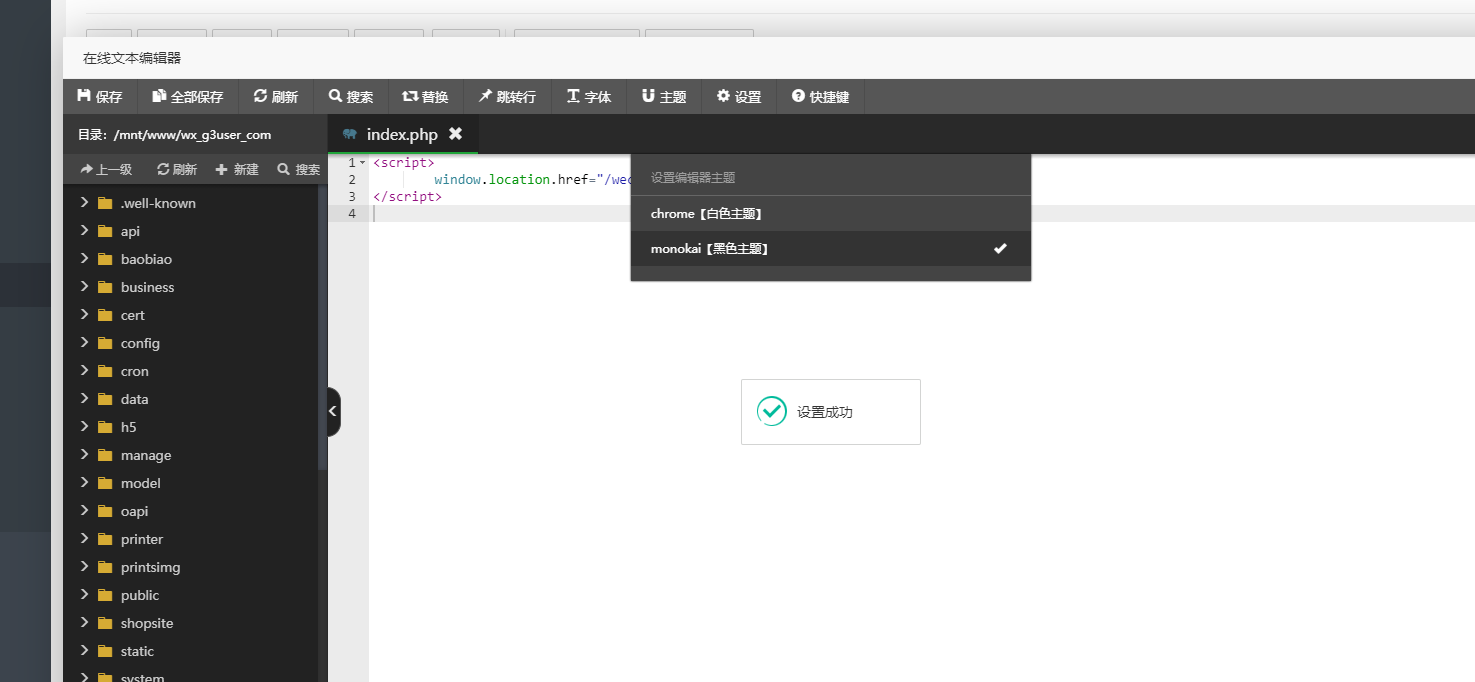
Task: Open the Theme (主题) menu
Action: tap(664, 97)
